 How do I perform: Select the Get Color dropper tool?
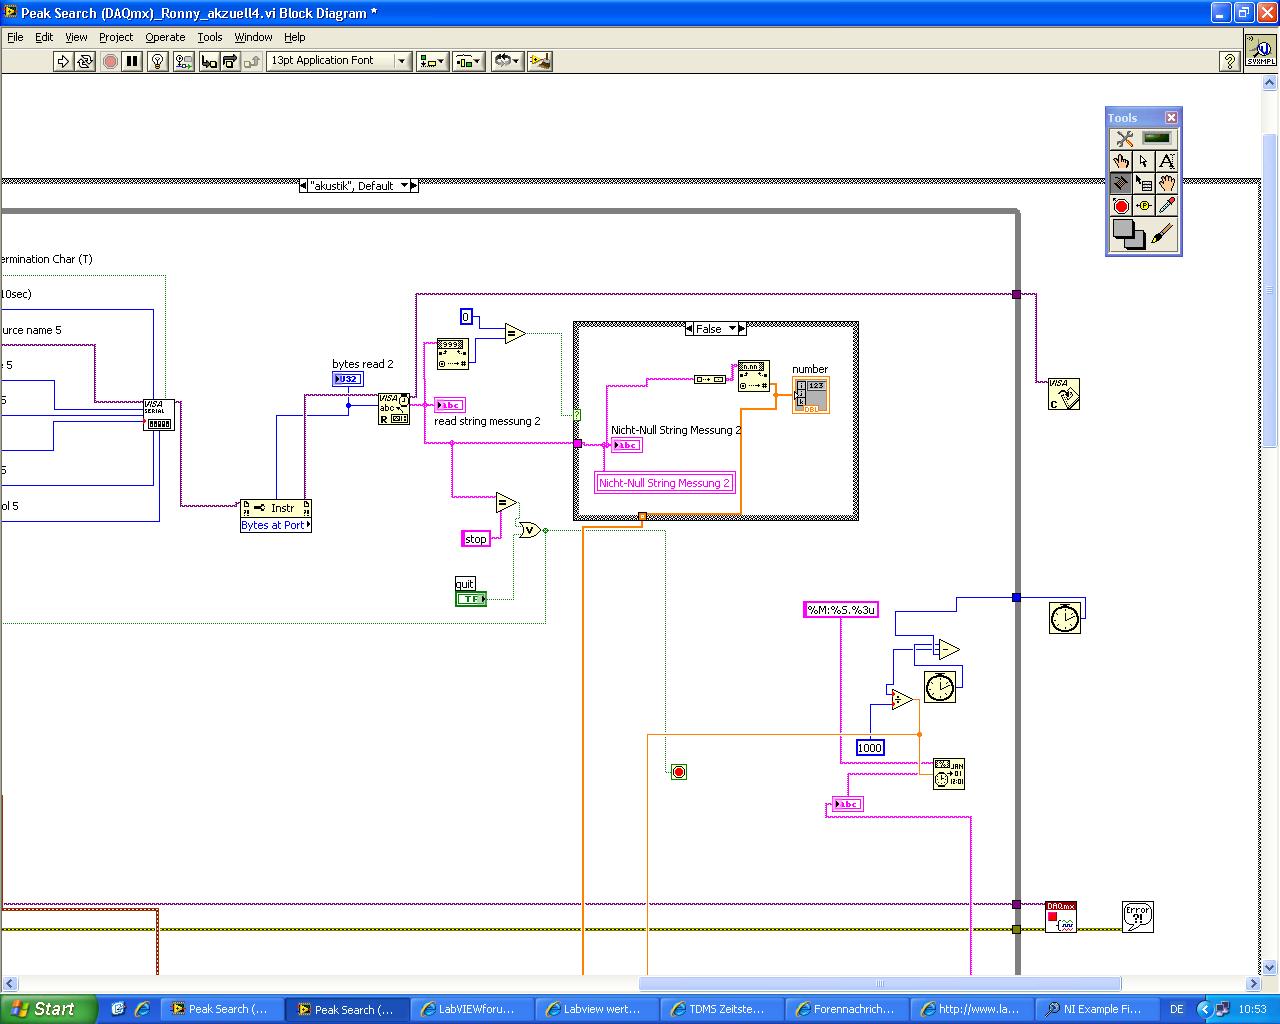click(x=1166, y=206)
